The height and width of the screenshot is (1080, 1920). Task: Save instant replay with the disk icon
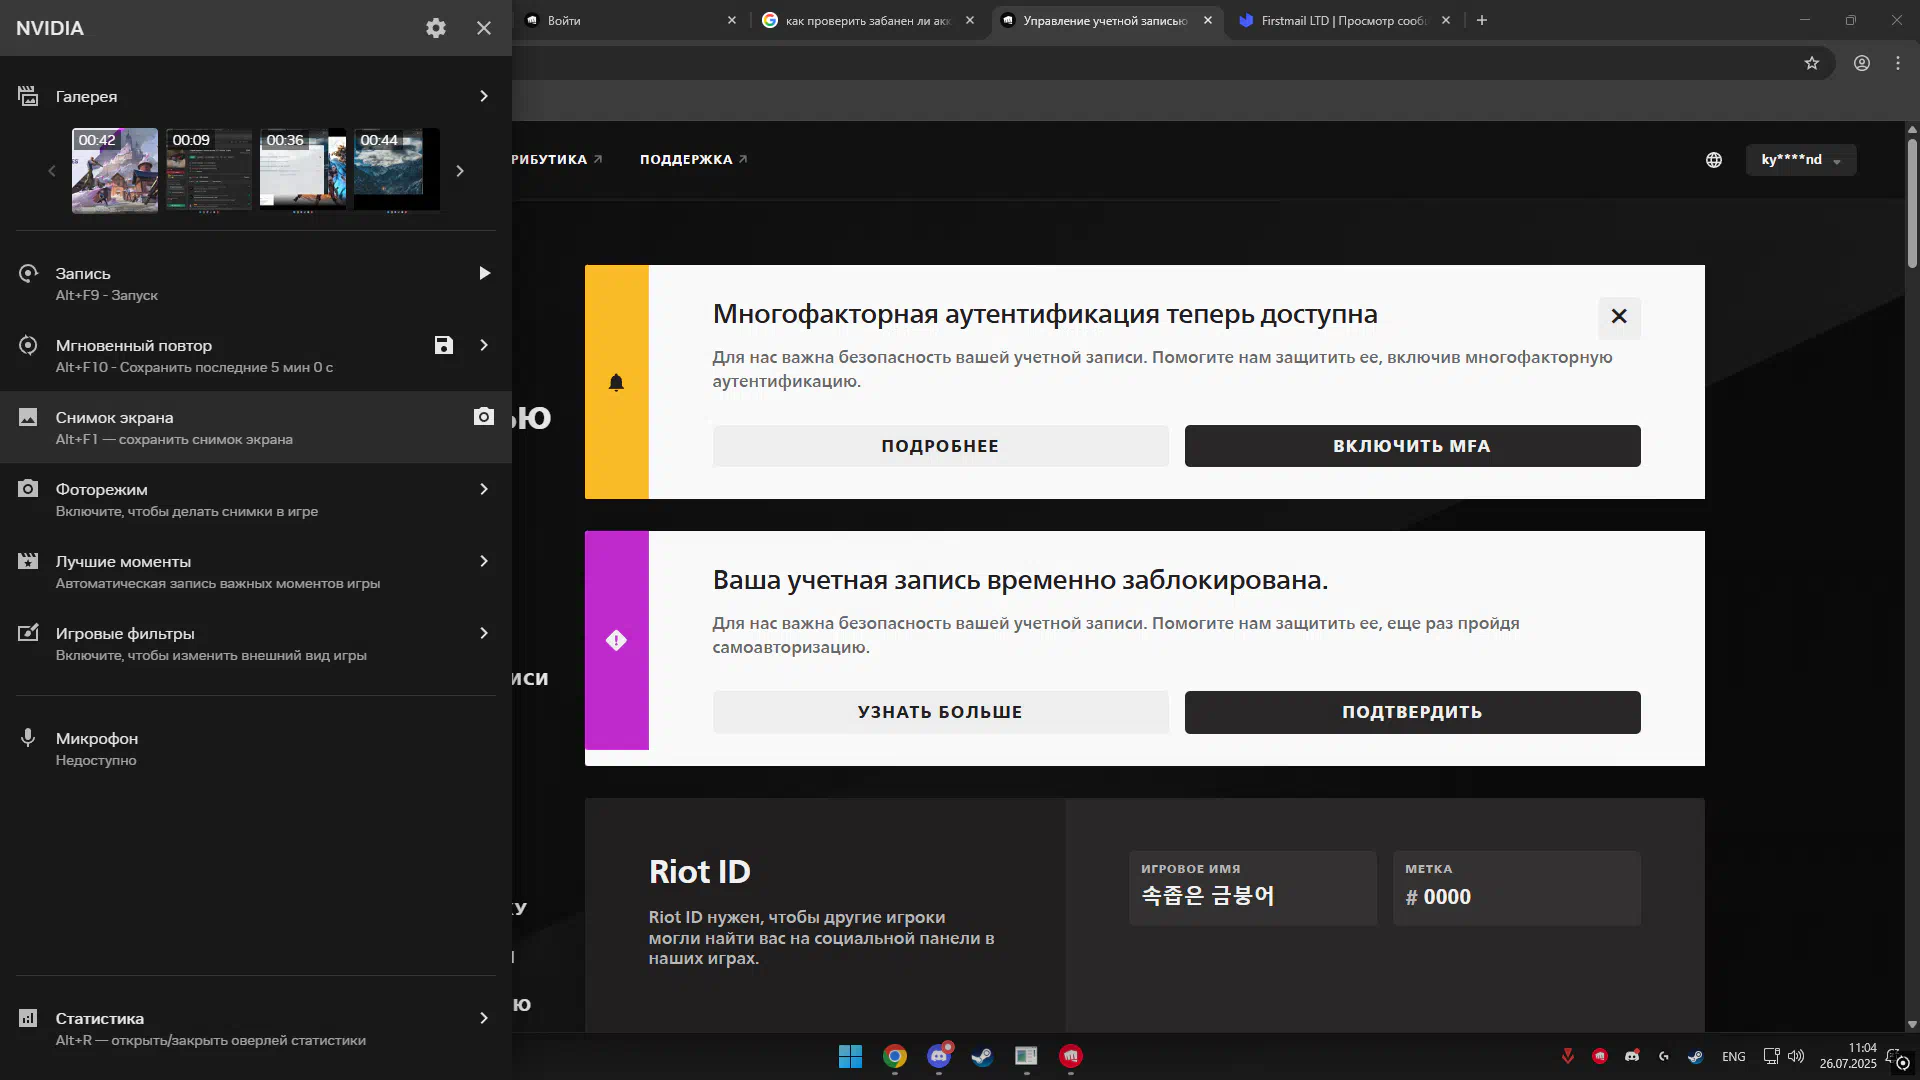pos(444,345)
